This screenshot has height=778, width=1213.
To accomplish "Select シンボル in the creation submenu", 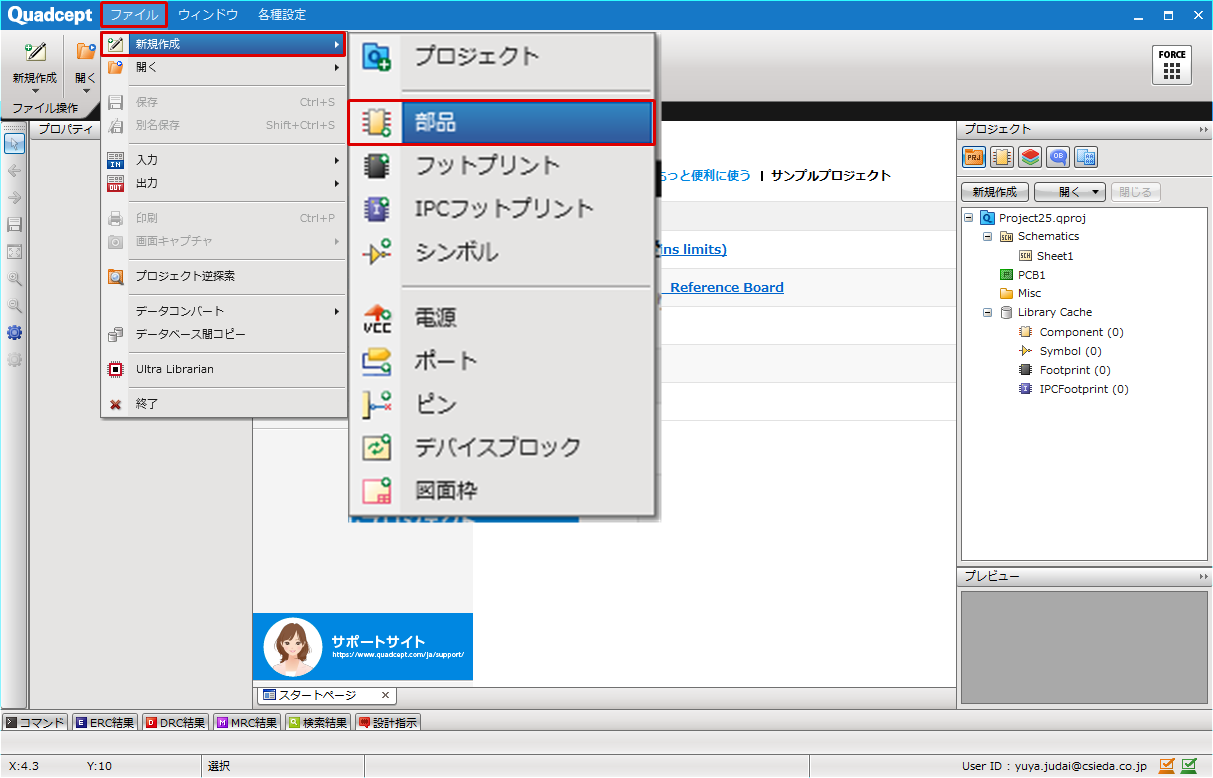I will coord(456,253).
